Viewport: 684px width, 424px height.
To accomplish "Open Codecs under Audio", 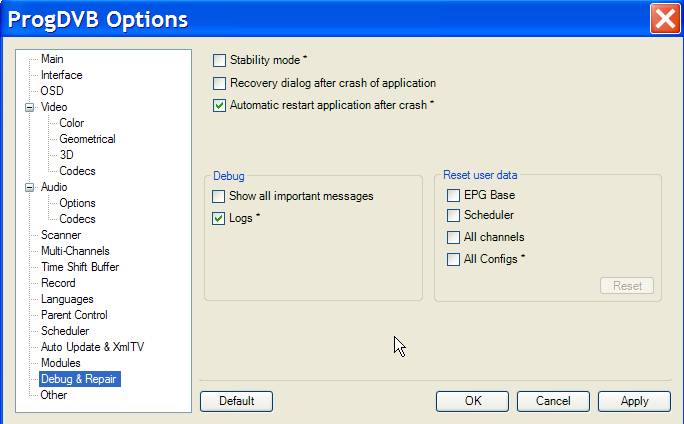I will tap(77, 219).
